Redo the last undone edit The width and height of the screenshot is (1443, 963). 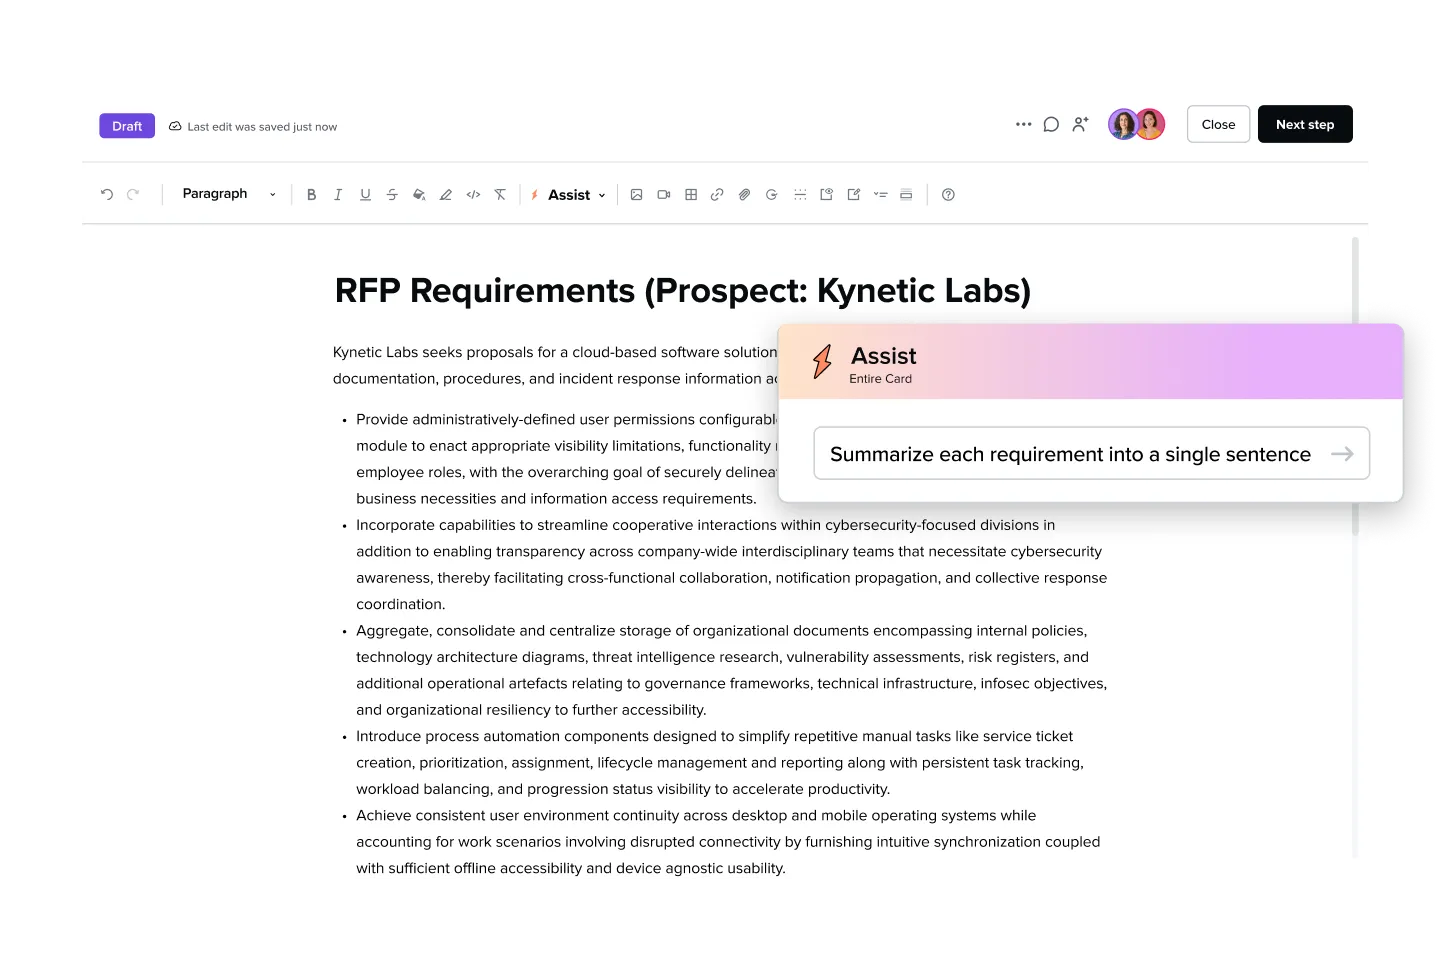(133, 195)
